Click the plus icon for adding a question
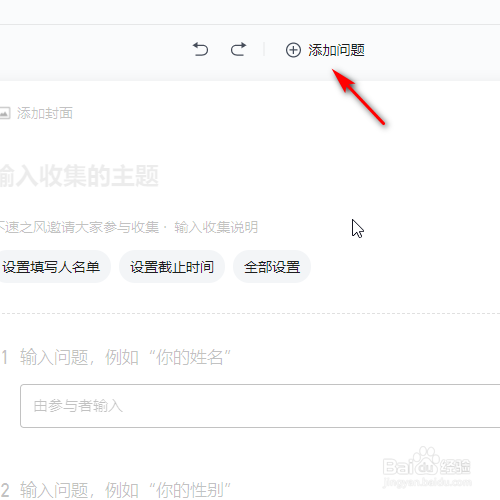Viewport: 500px width, 500px height. tap(293, 50)
